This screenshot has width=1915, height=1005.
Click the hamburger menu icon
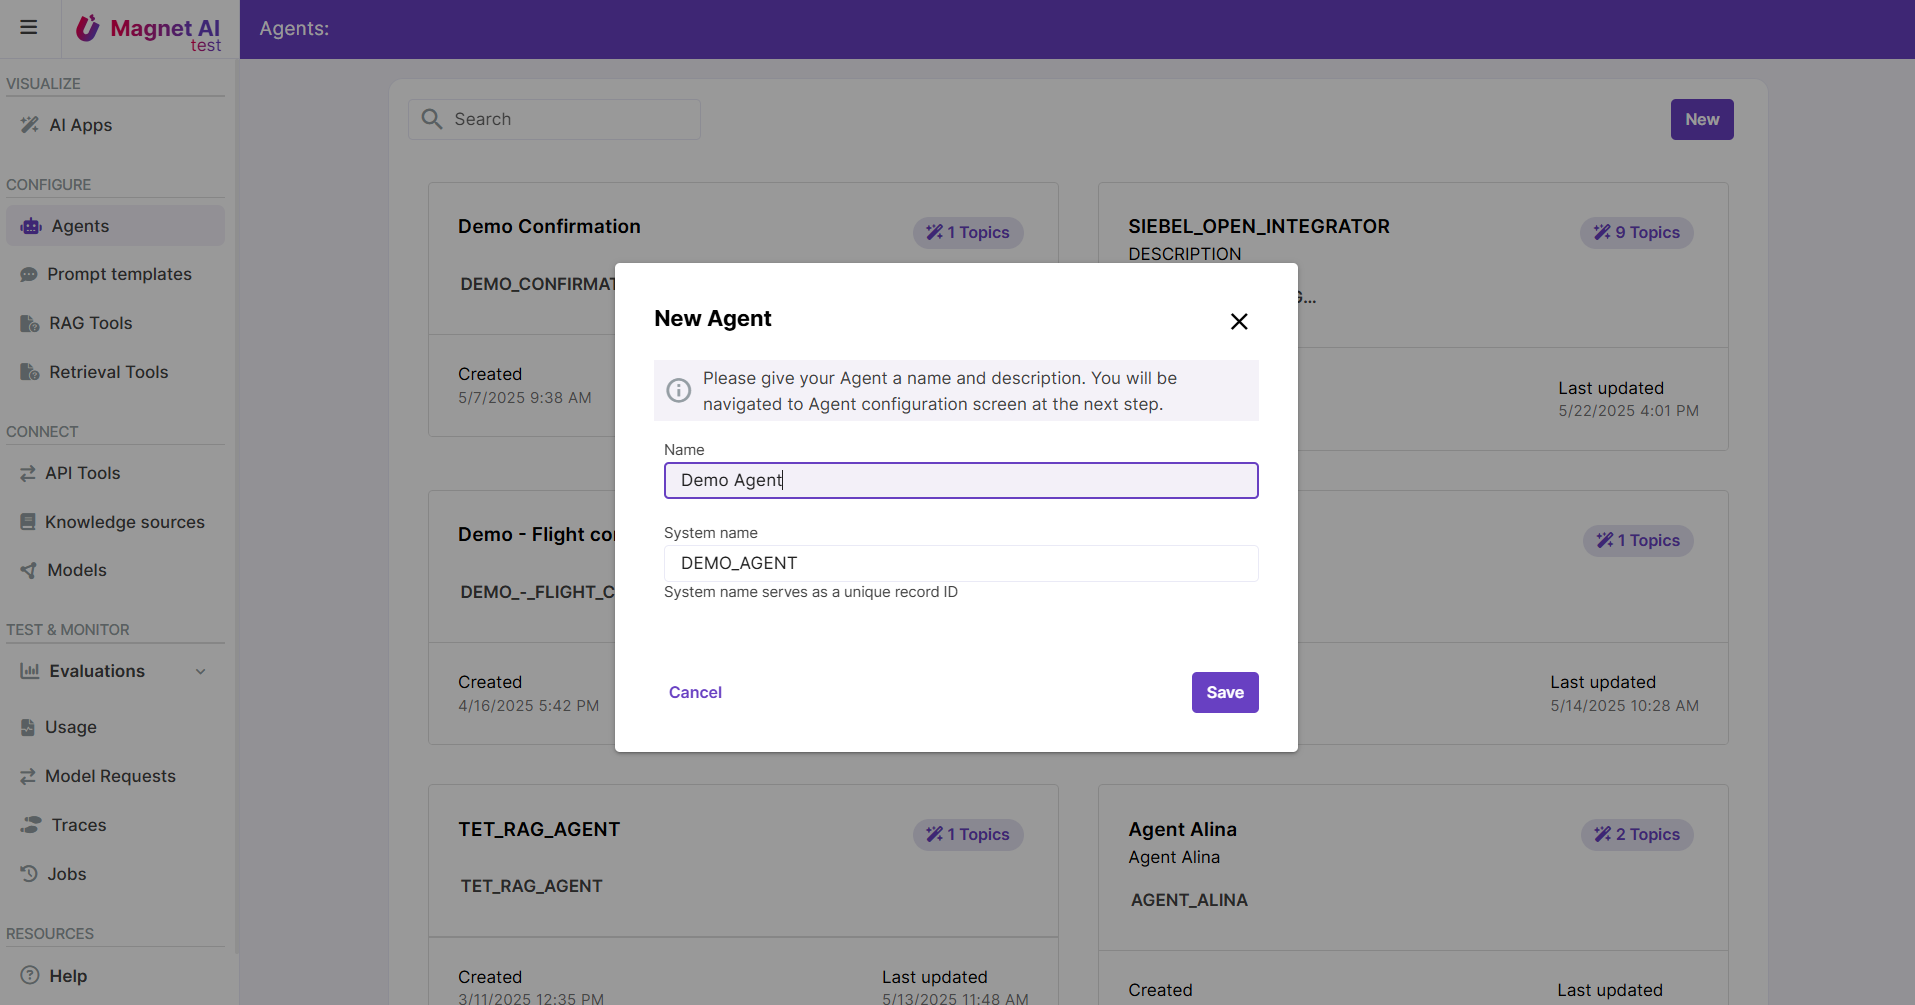29,27
